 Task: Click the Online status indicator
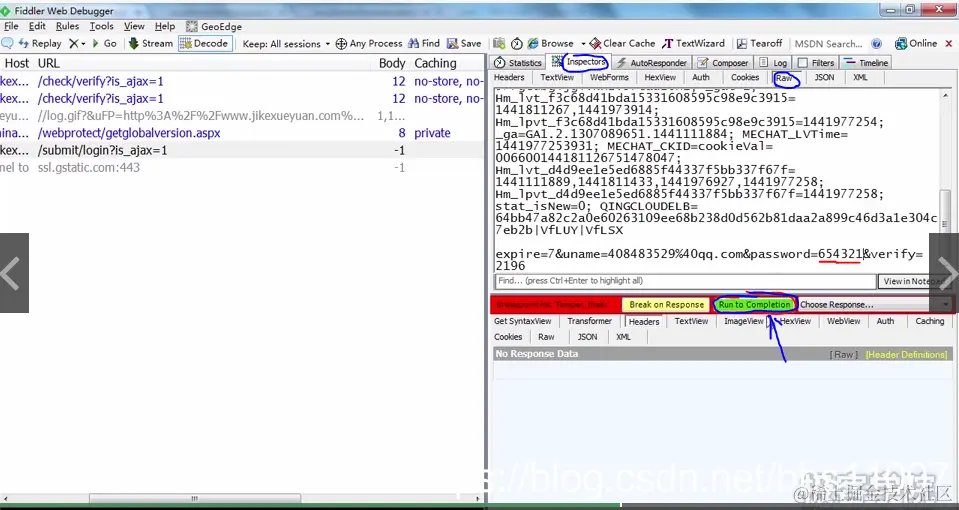click(x=916, y=43)
